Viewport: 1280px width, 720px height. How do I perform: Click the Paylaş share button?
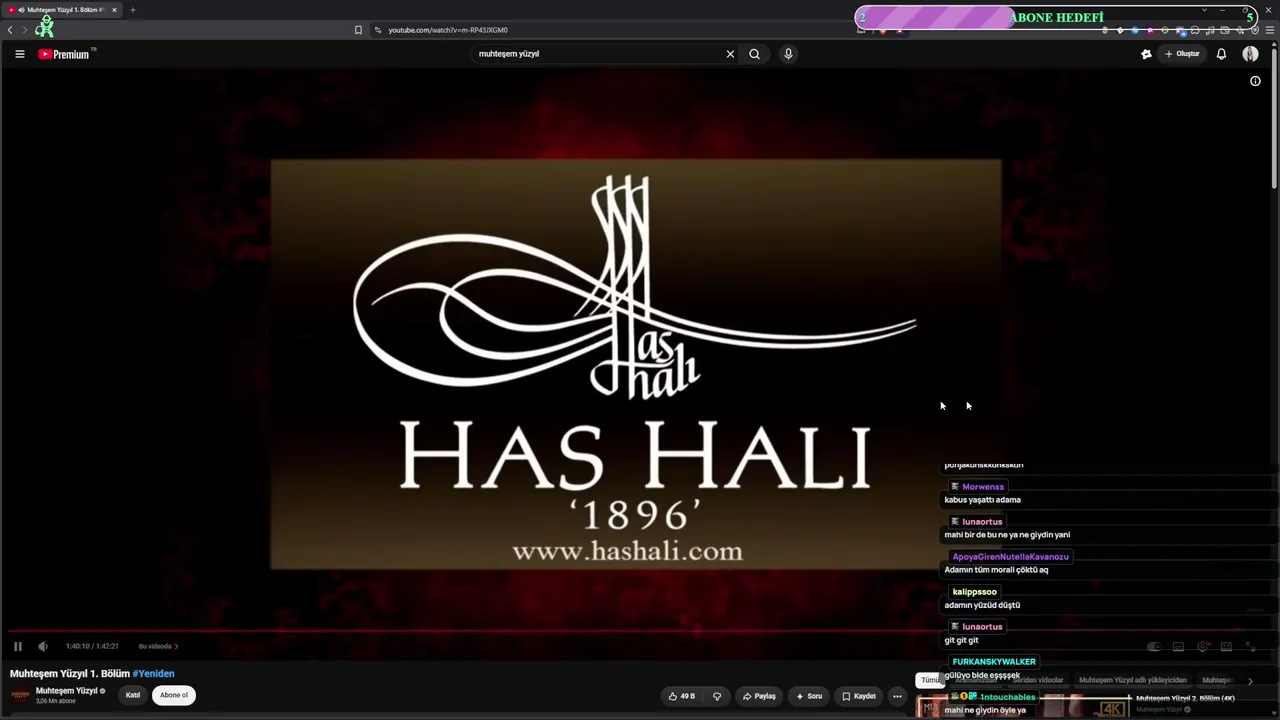[759, 696]
